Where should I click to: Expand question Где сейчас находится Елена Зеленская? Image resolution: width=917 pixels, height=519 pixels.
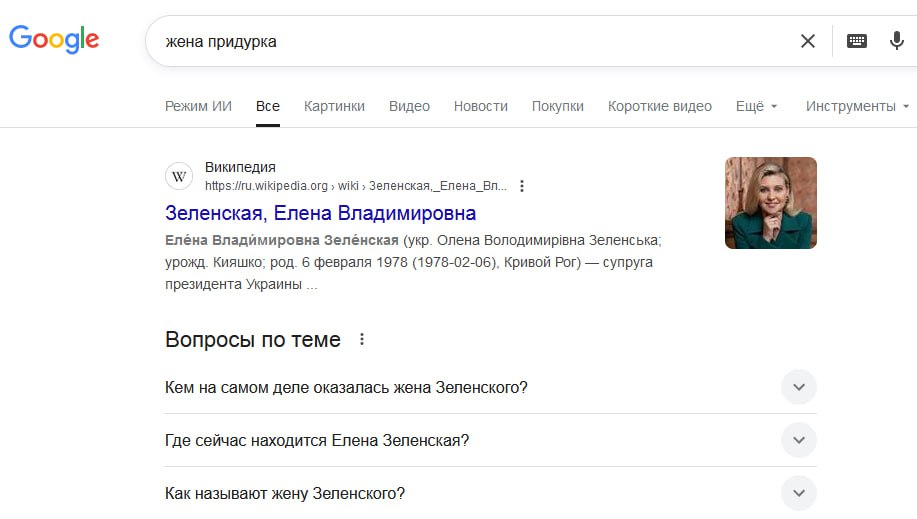(798, 440)
